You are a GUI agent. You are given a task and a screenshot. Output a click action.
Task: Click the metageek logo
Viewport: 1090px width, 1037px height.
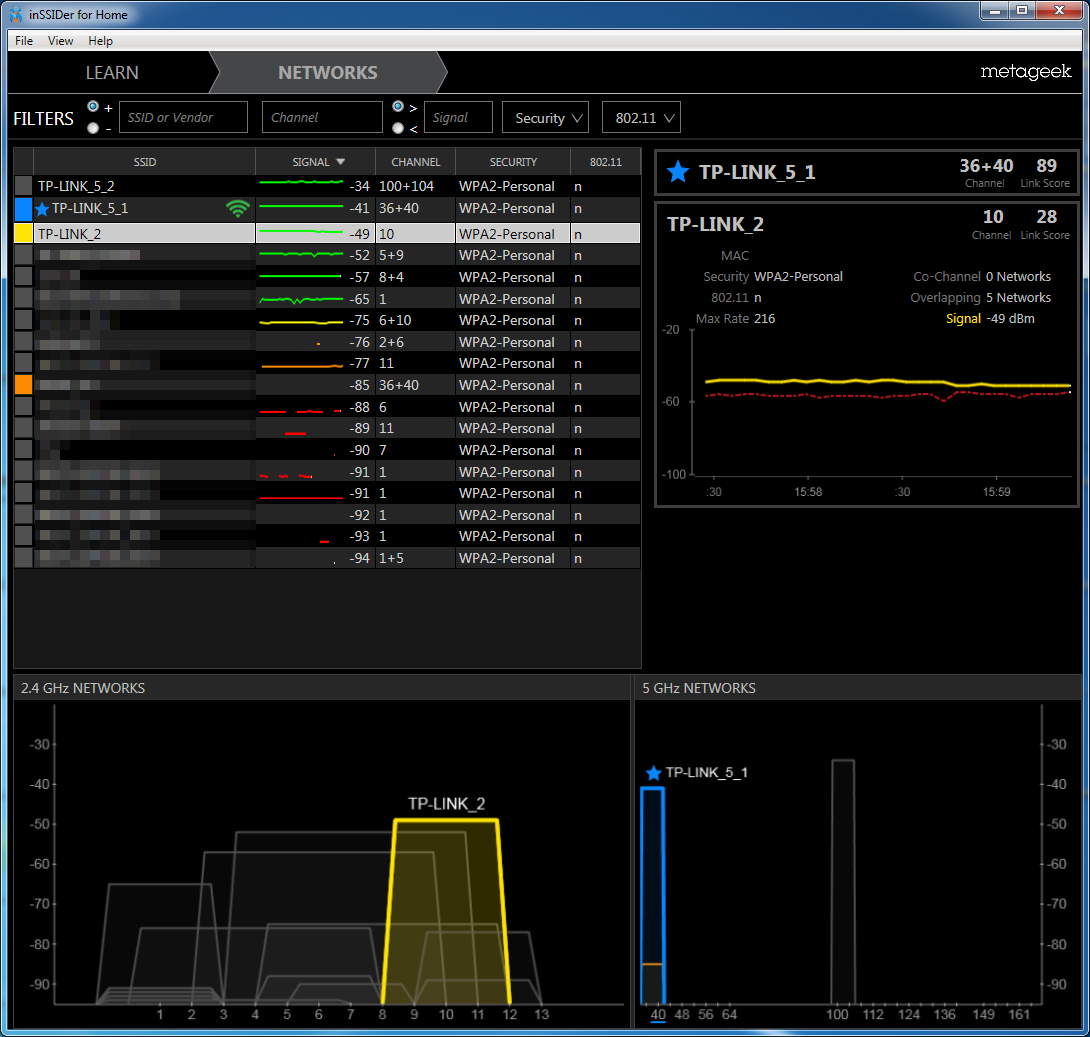[x=1025, y=72]
